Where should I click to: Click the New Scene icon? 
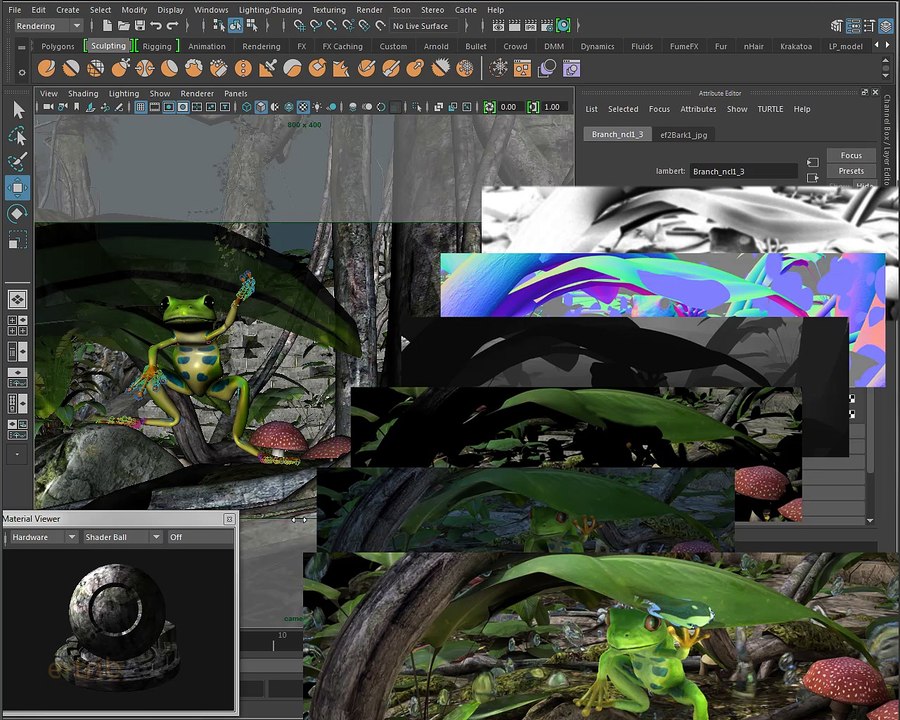(x=107, y=25)
